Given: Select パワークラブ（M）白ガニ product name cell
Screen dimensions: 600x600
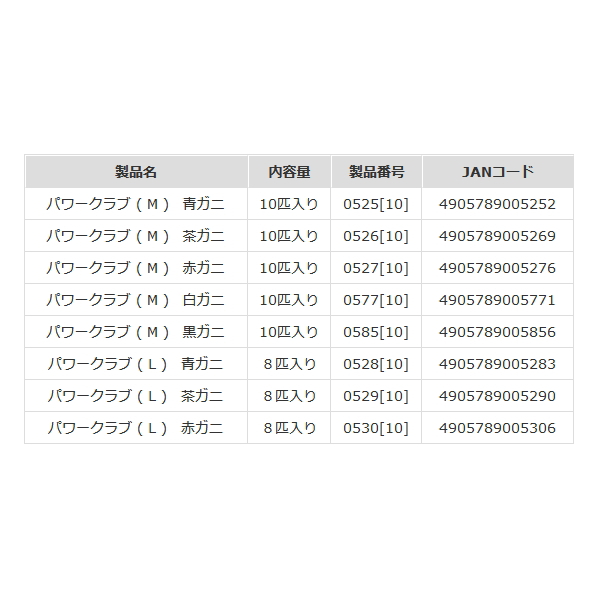Looking at the screenshot, I should pyautogui.click(x=136, y=300).
